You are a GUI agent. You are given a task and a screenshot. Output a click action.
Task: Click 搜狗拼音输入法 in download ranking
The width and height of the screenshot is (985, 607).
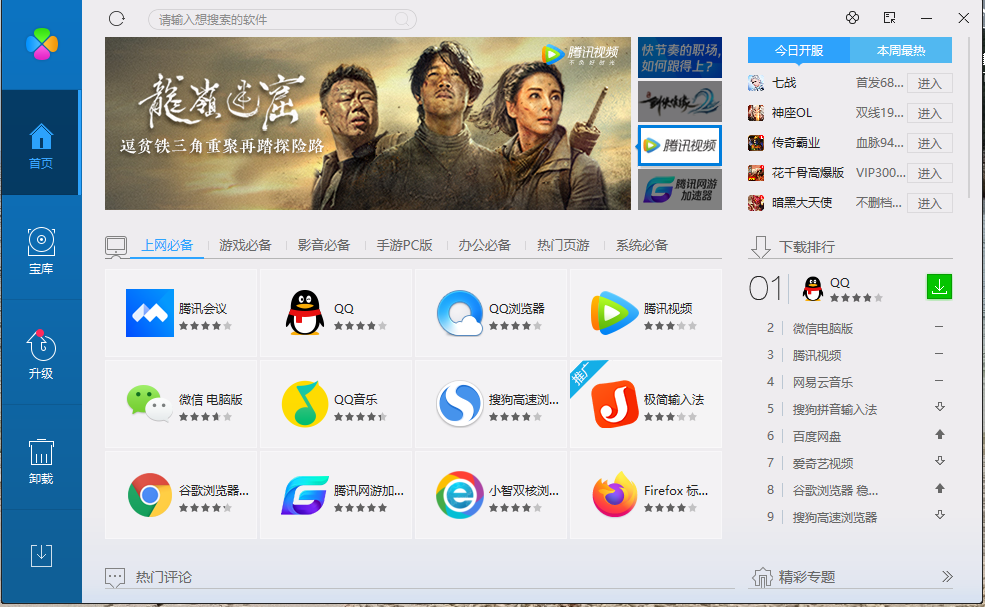click(x=835, y=410)
